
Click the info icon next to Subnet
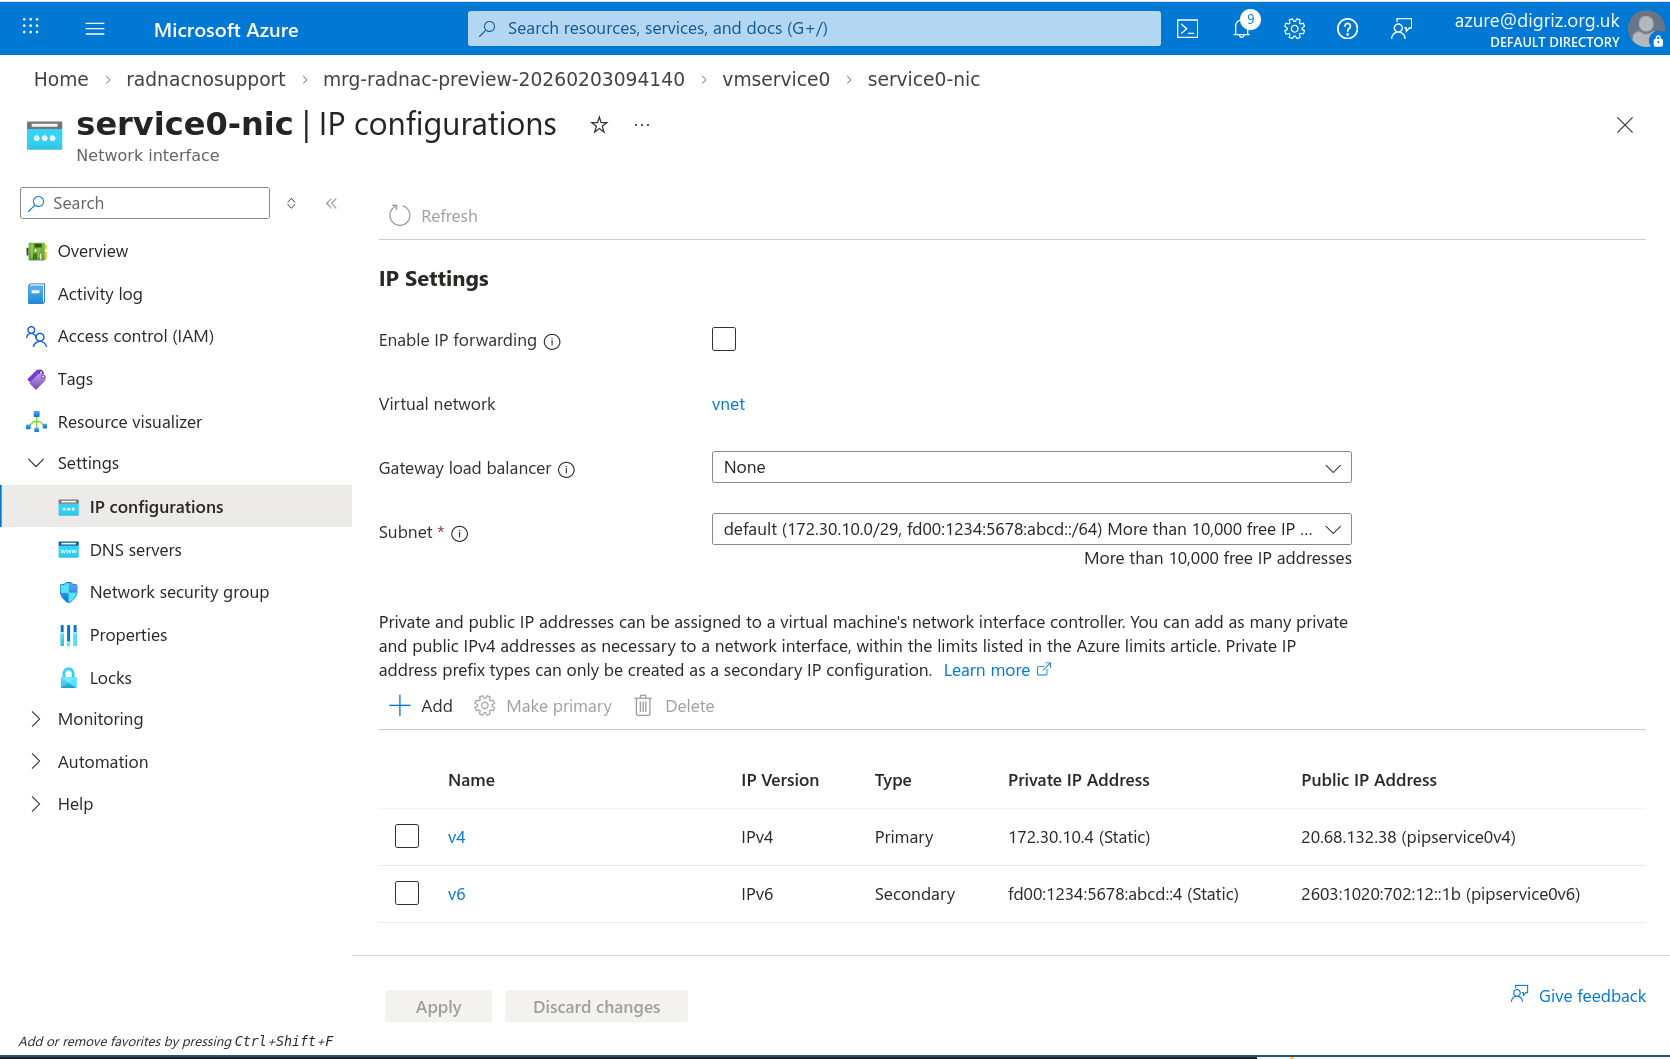pyautogui.click(x=460, y=534)
